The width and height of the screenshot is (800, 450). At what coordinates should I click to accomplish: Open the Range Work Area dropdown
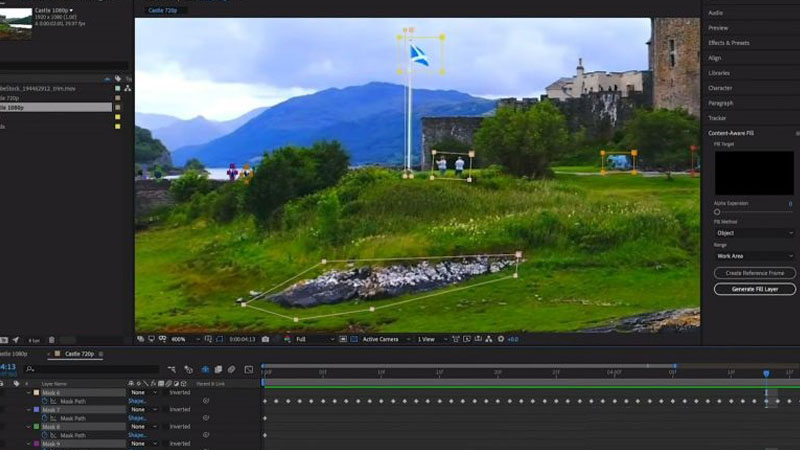click(x=754, y=256)
